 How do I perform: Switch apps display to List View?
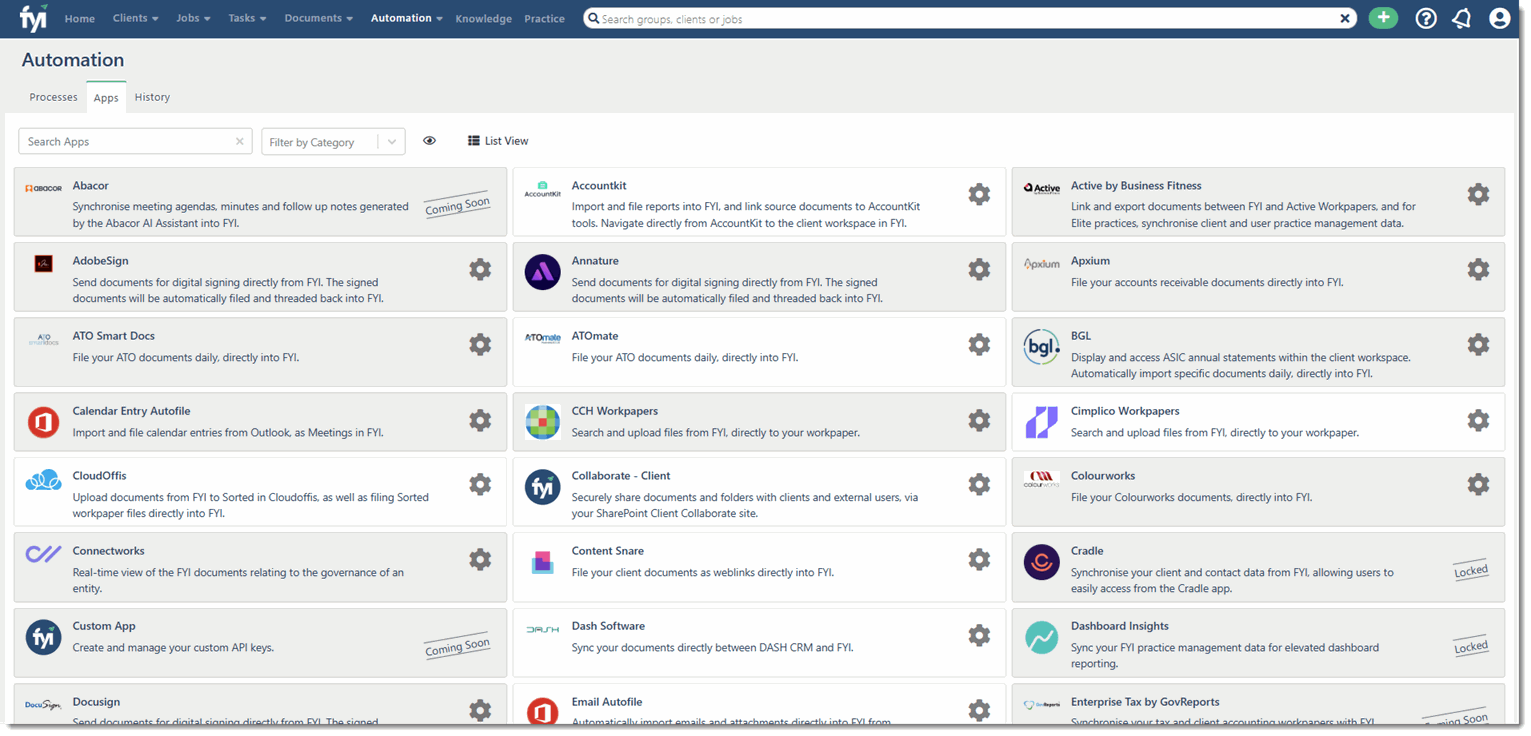click(x=497, y=140)
